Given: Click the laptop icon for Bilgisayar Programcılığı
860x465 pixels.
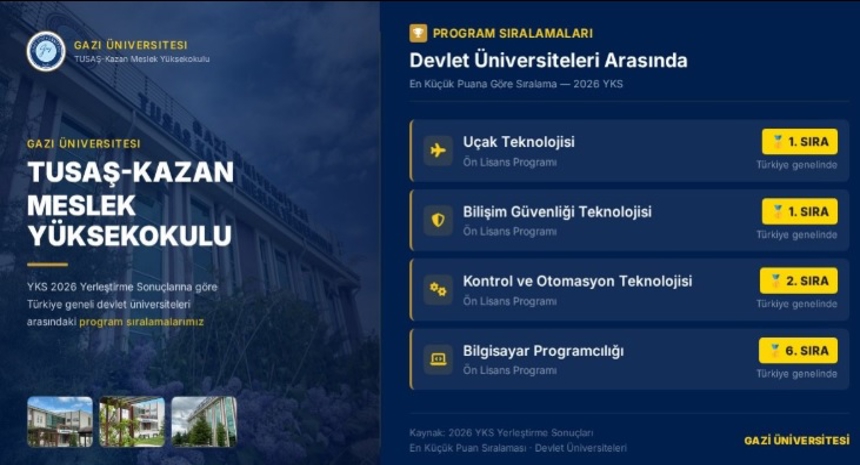Looking at the screenshot, I should pyautogui.click(x=438, y=359).
